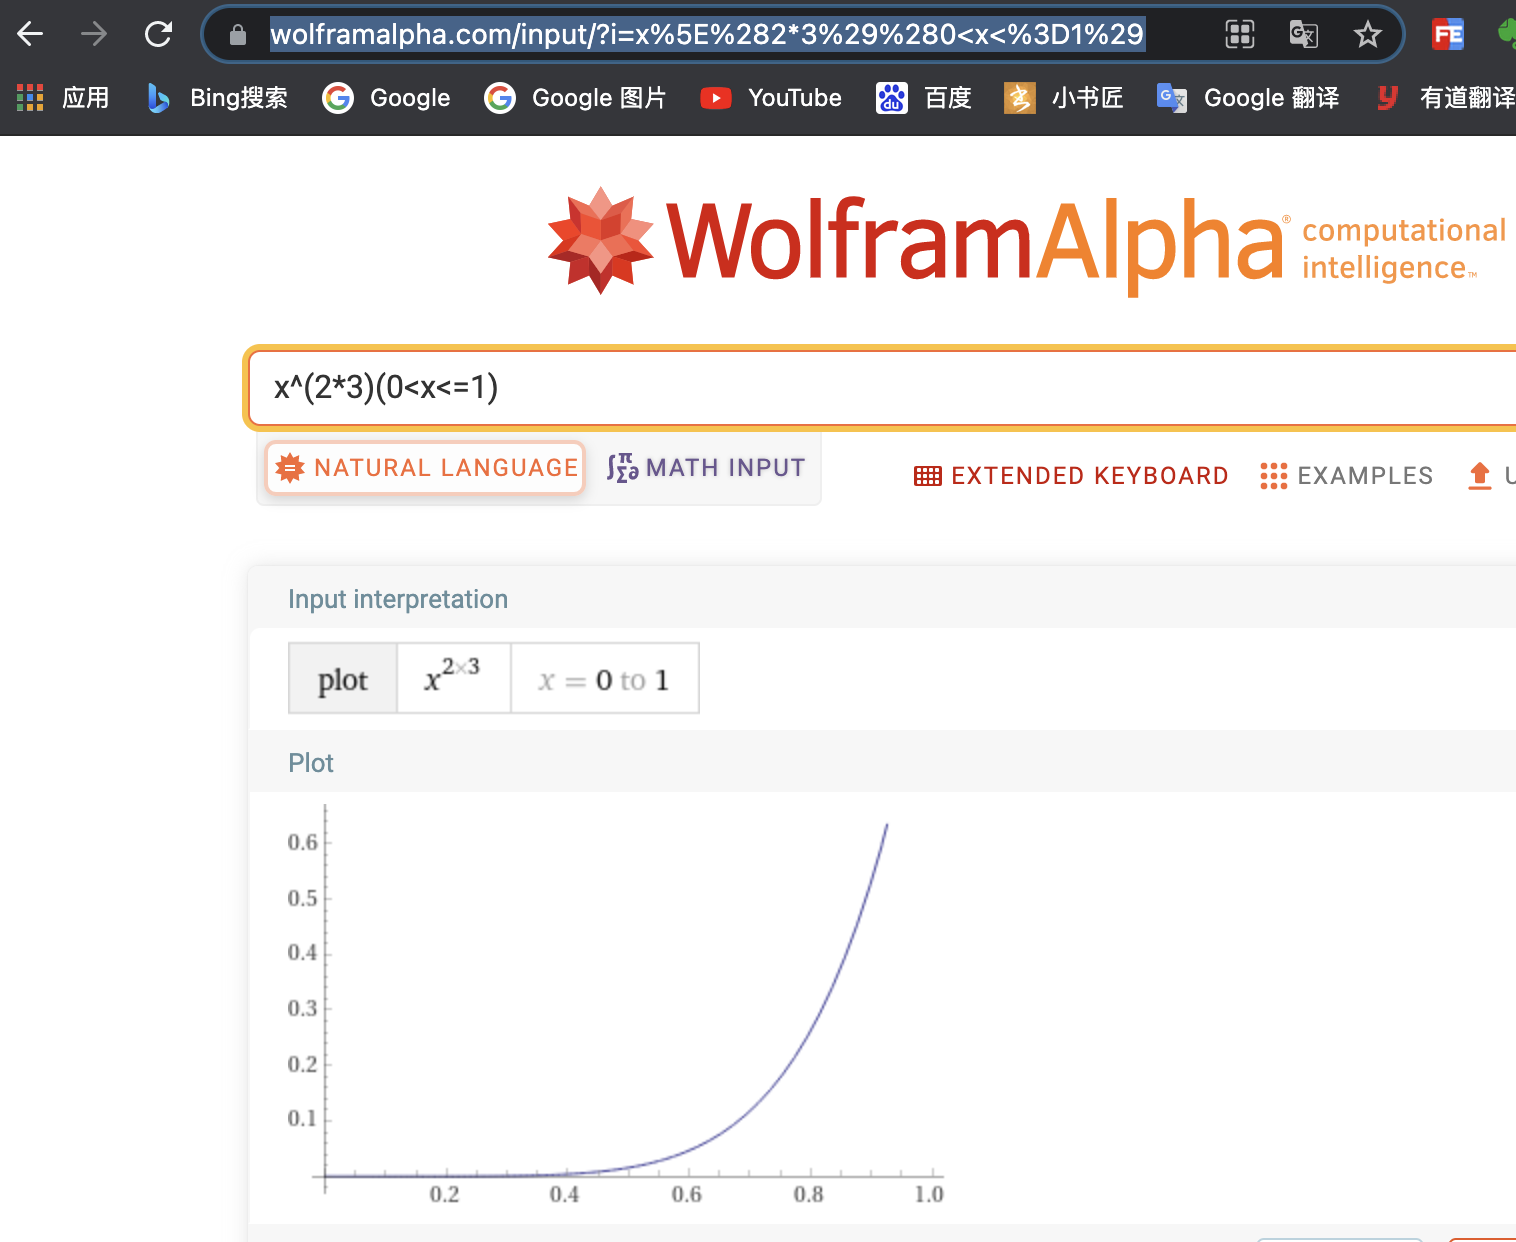Viewport: 1516px width, 1242px height.
Task: Click the QR code icon in address bar
Action: click(1240, 35)
